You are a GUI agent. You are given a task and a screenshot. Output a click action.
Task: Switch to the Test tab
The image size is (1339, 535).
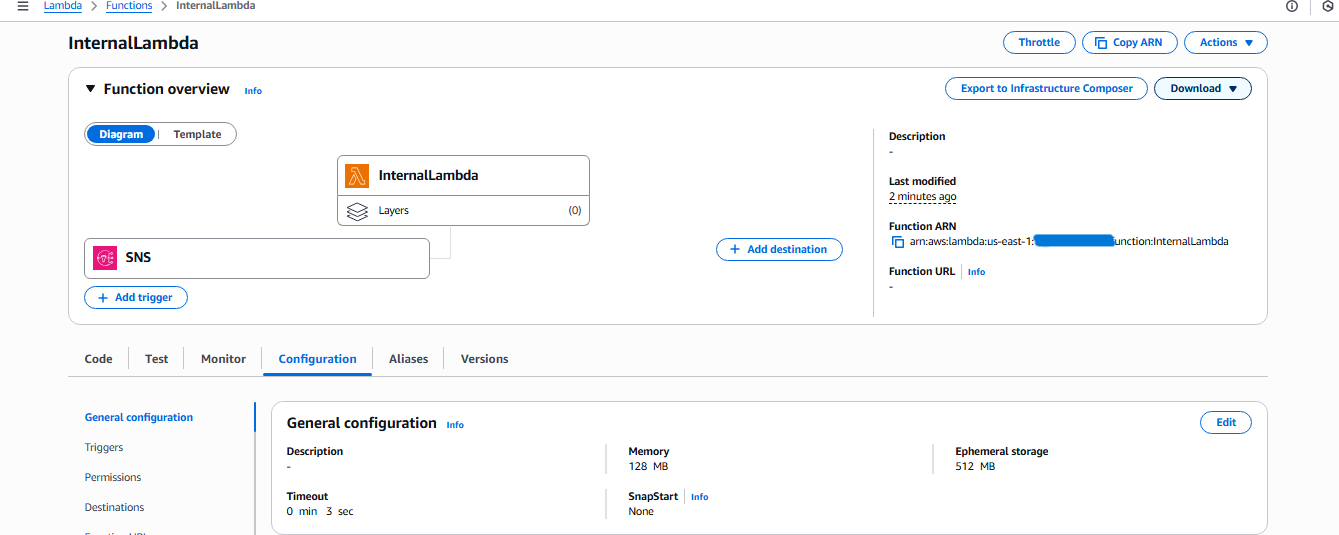pyautogui.click(x=156, y=359)
